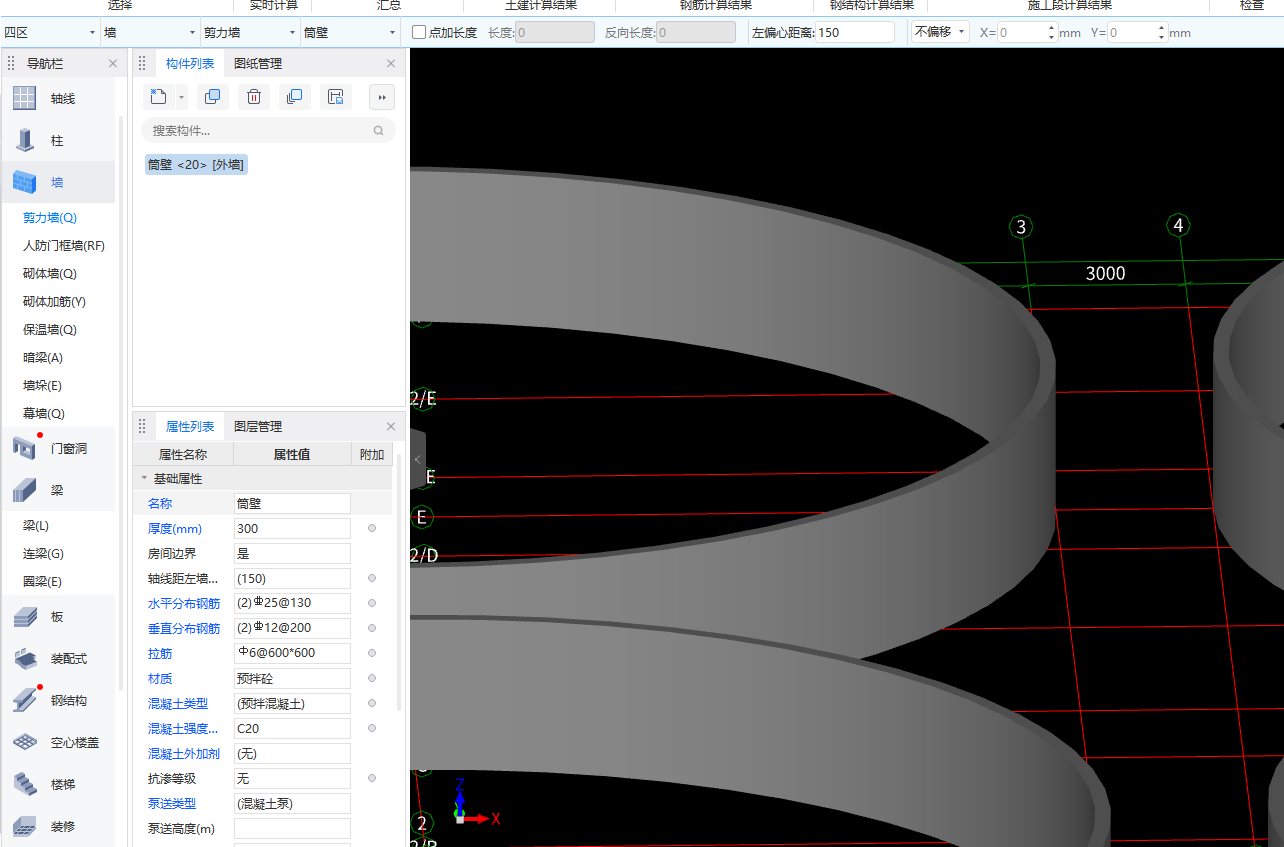Toggle 附加 circle for 混凝土强度 row
Screen dimensions: 1284x847
[372, 728]
